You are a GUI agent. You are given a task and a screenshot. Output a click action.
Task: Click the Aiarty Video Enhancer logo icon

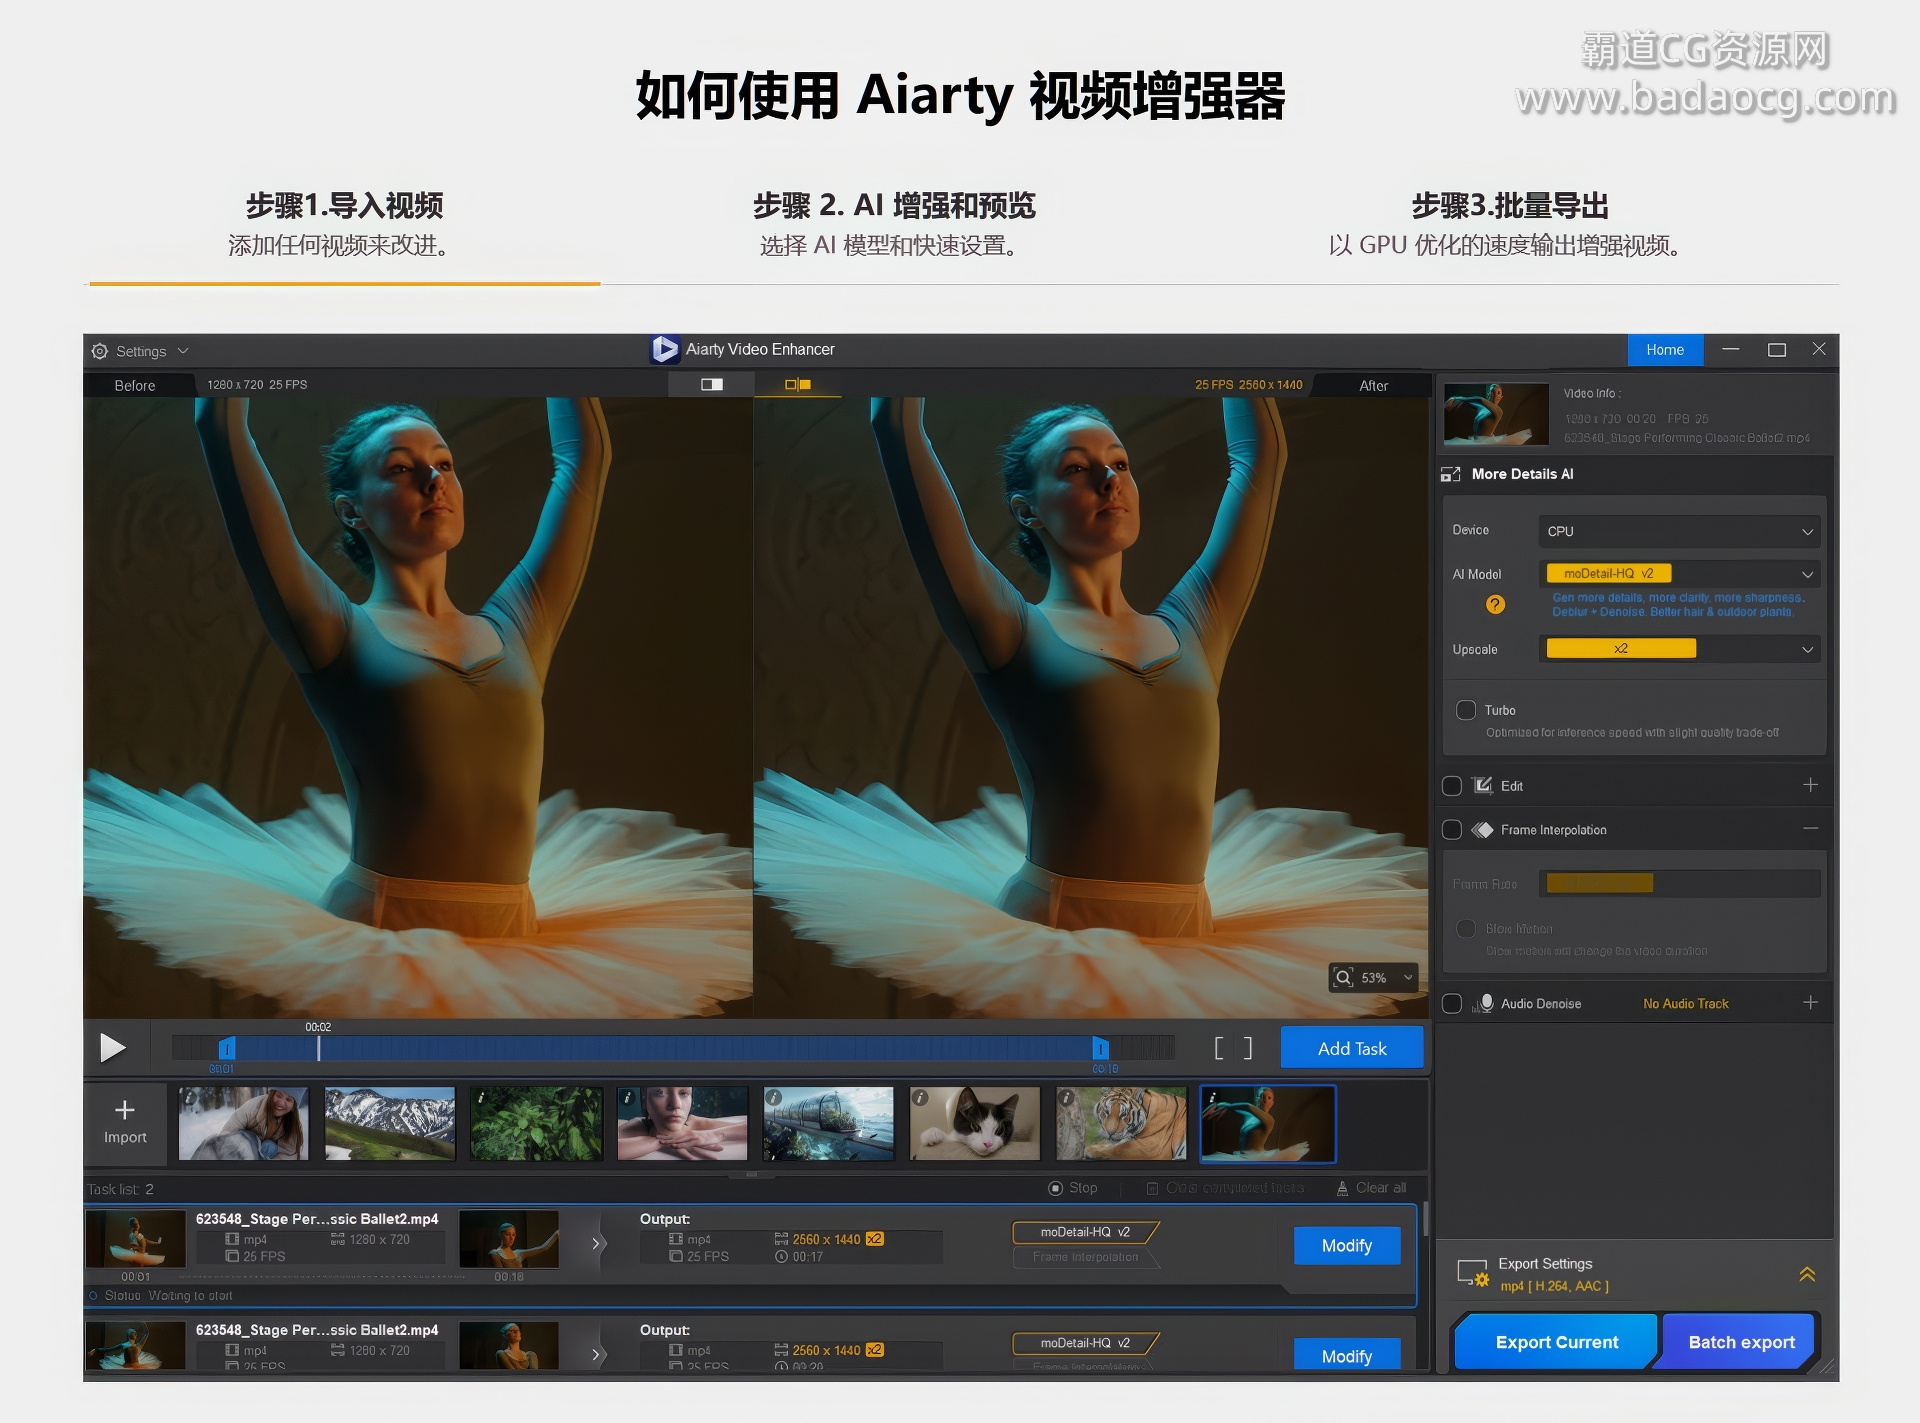coord(665,349)
